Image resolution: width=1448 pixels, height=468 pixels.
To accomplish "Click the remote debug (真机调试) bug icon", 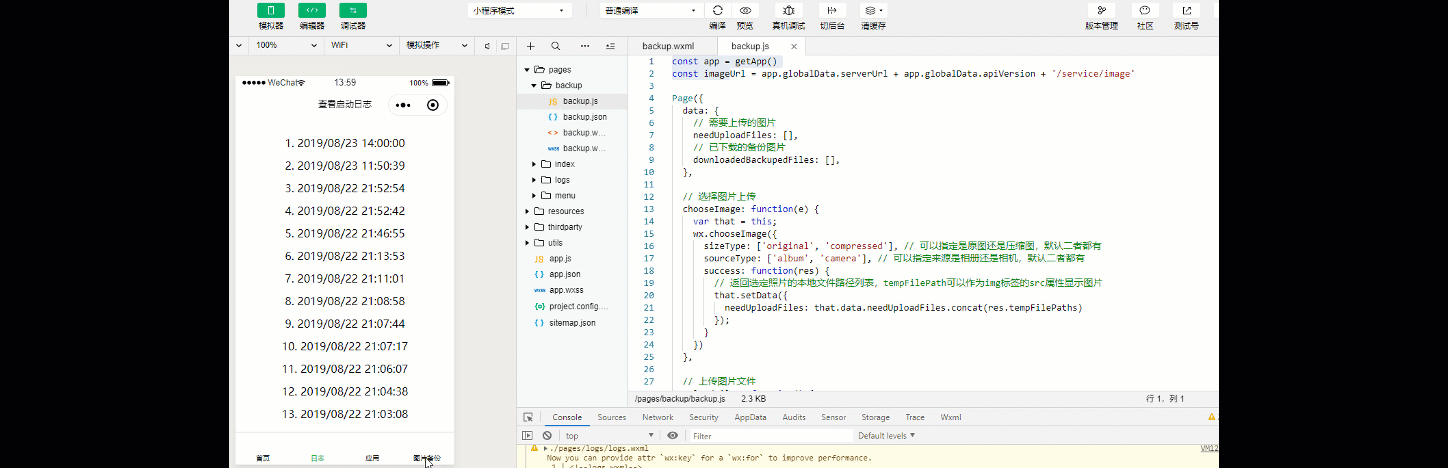I will click(788, 10).
